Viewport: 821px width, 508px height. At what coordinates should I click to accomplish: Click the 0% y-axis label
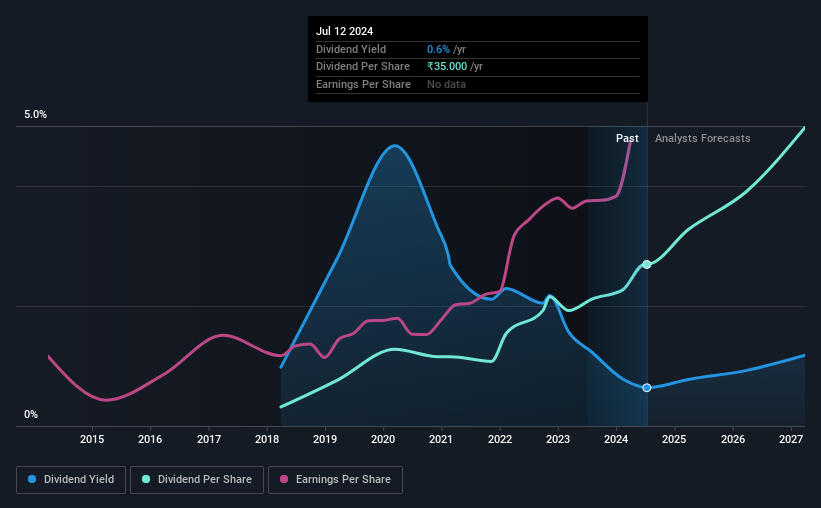(31, 414)
